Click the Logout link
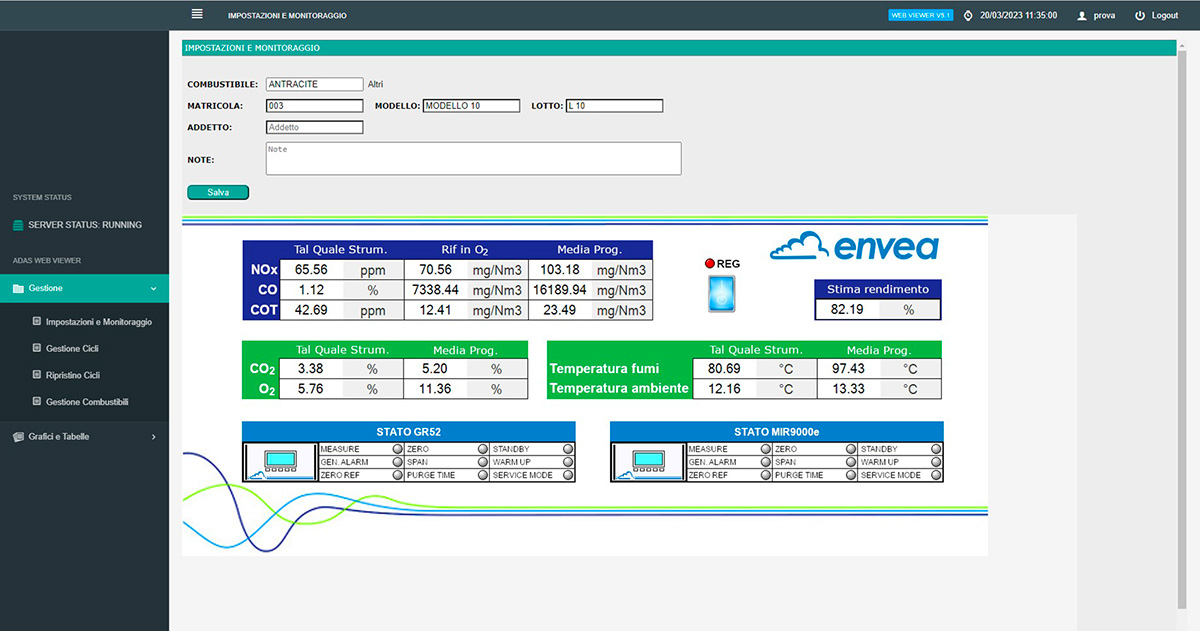The width and height of the screenshot is (1200, 631). (1165, 16)
